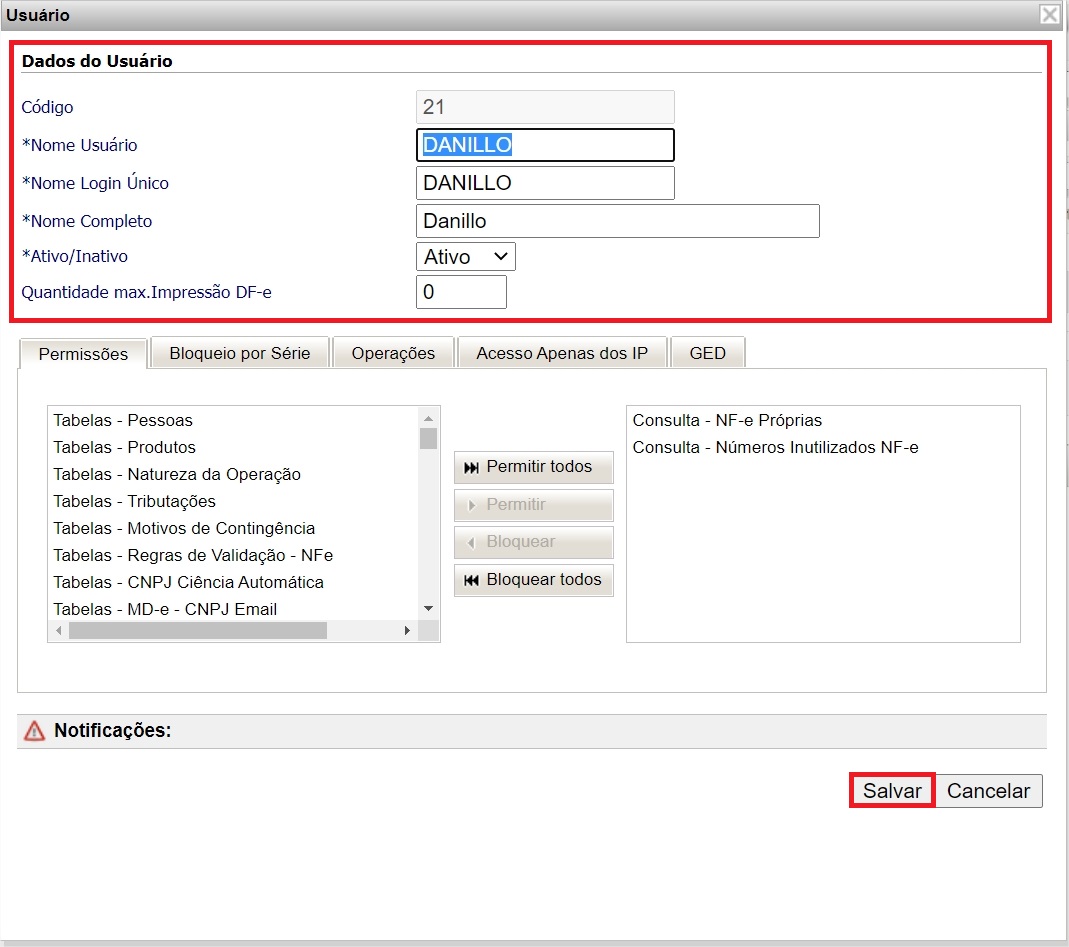Open the Bloqueio por Série tab

coord(240,353)
